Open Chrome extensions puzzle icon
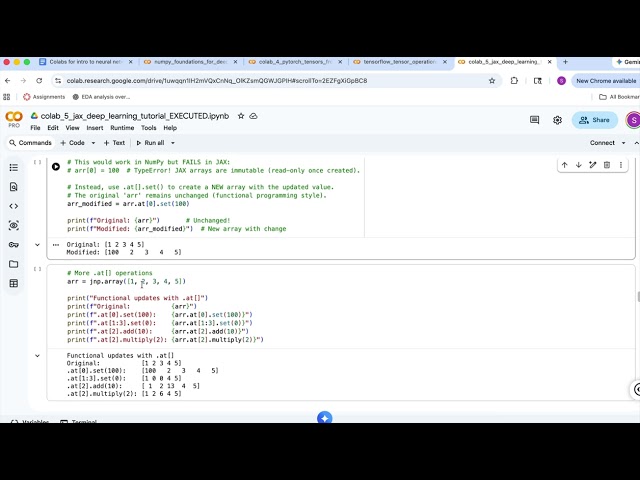 click(514, 81)
